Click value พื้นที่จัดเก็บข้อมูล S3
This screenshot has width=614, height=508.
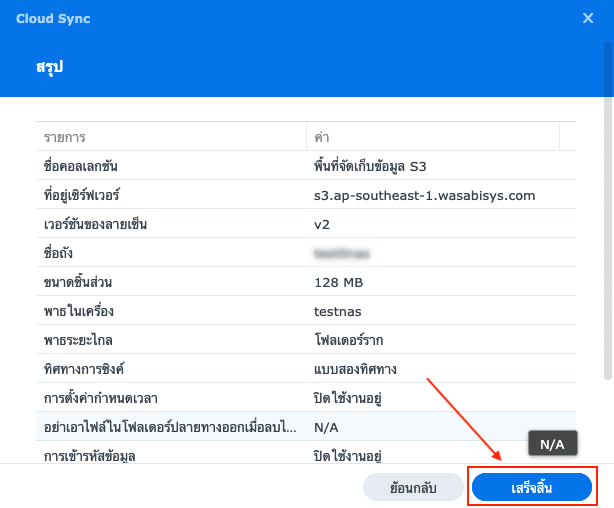pos(370,166)
